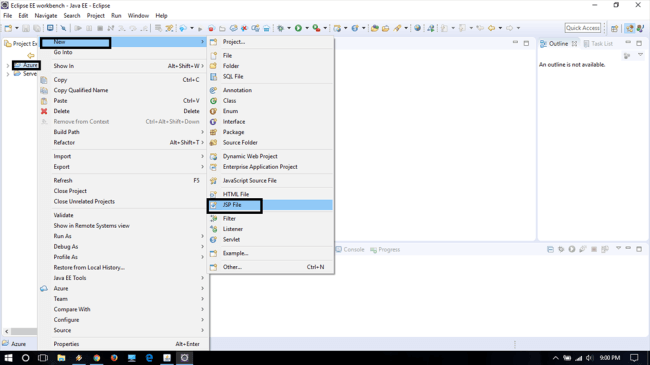Screen dimensions: 650x365
Task: Expand the Azure project tree node
Action: click(x=7, y=66)
